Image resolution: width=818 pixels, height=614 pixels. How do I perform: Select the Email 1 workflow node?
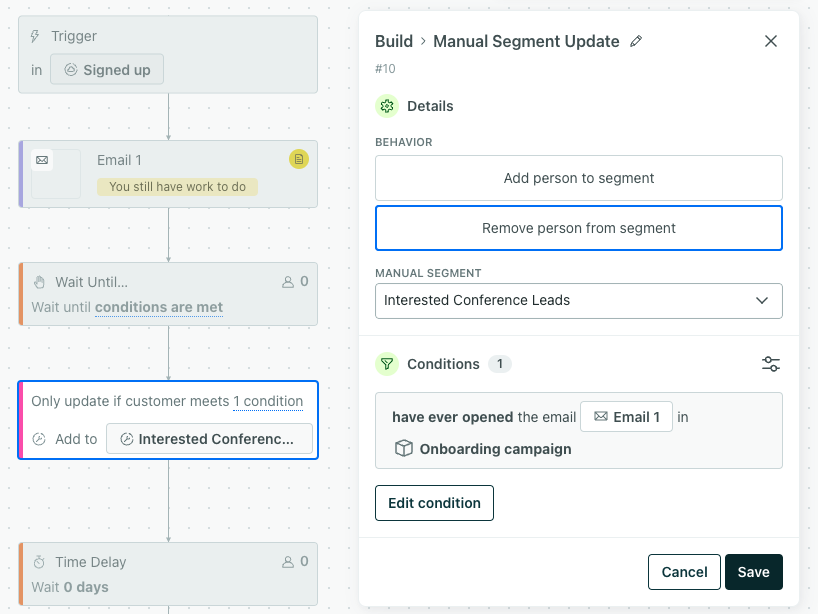168,174
